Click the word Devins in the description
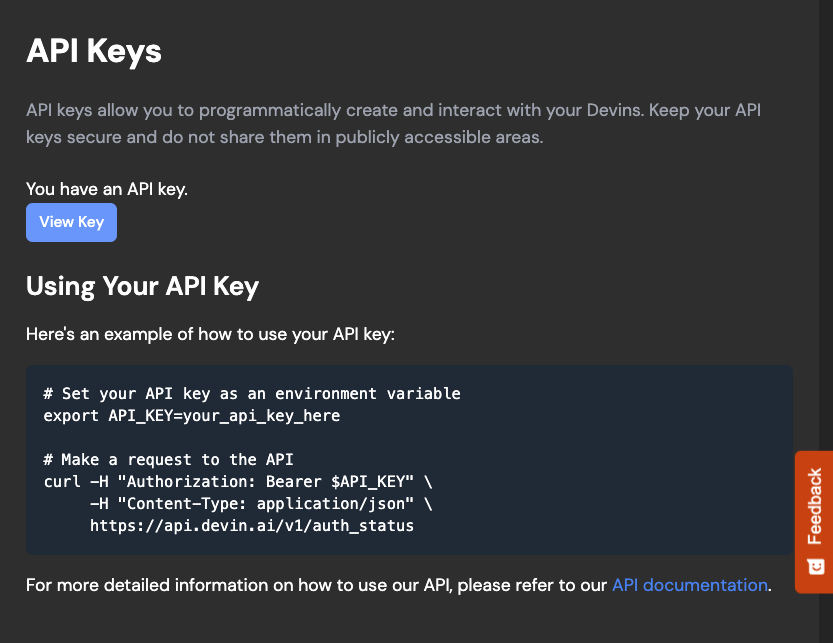833x643 pixels. coord(615,110)
